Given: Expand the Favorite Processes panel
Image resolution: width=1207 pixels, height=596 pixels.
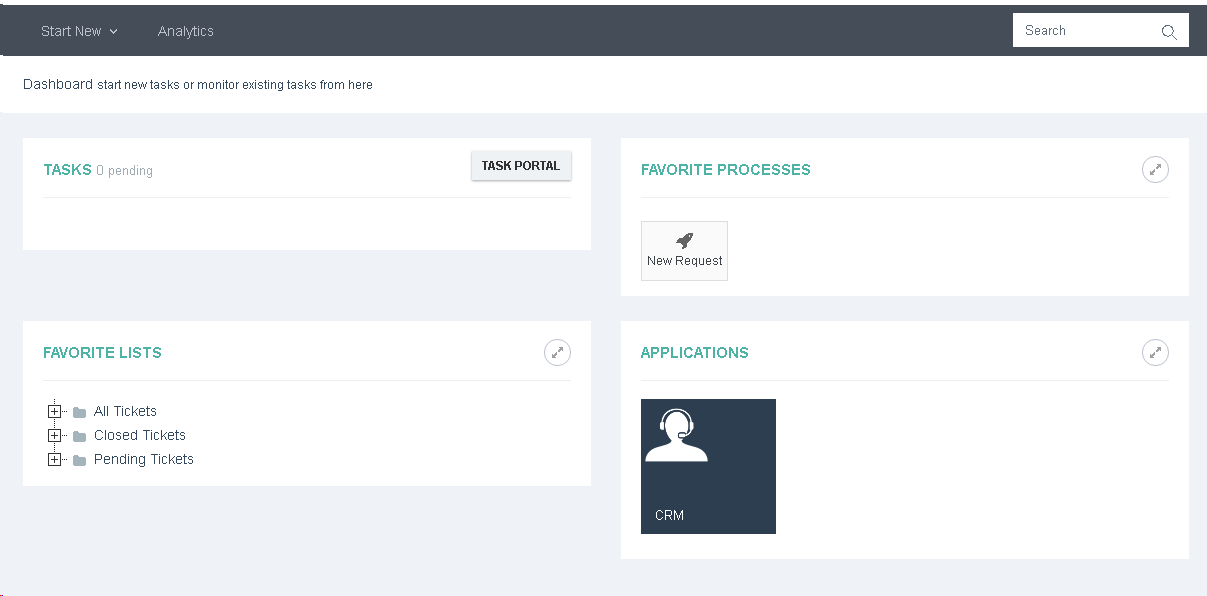Looking at the screenshot, I should [1155, 170].
